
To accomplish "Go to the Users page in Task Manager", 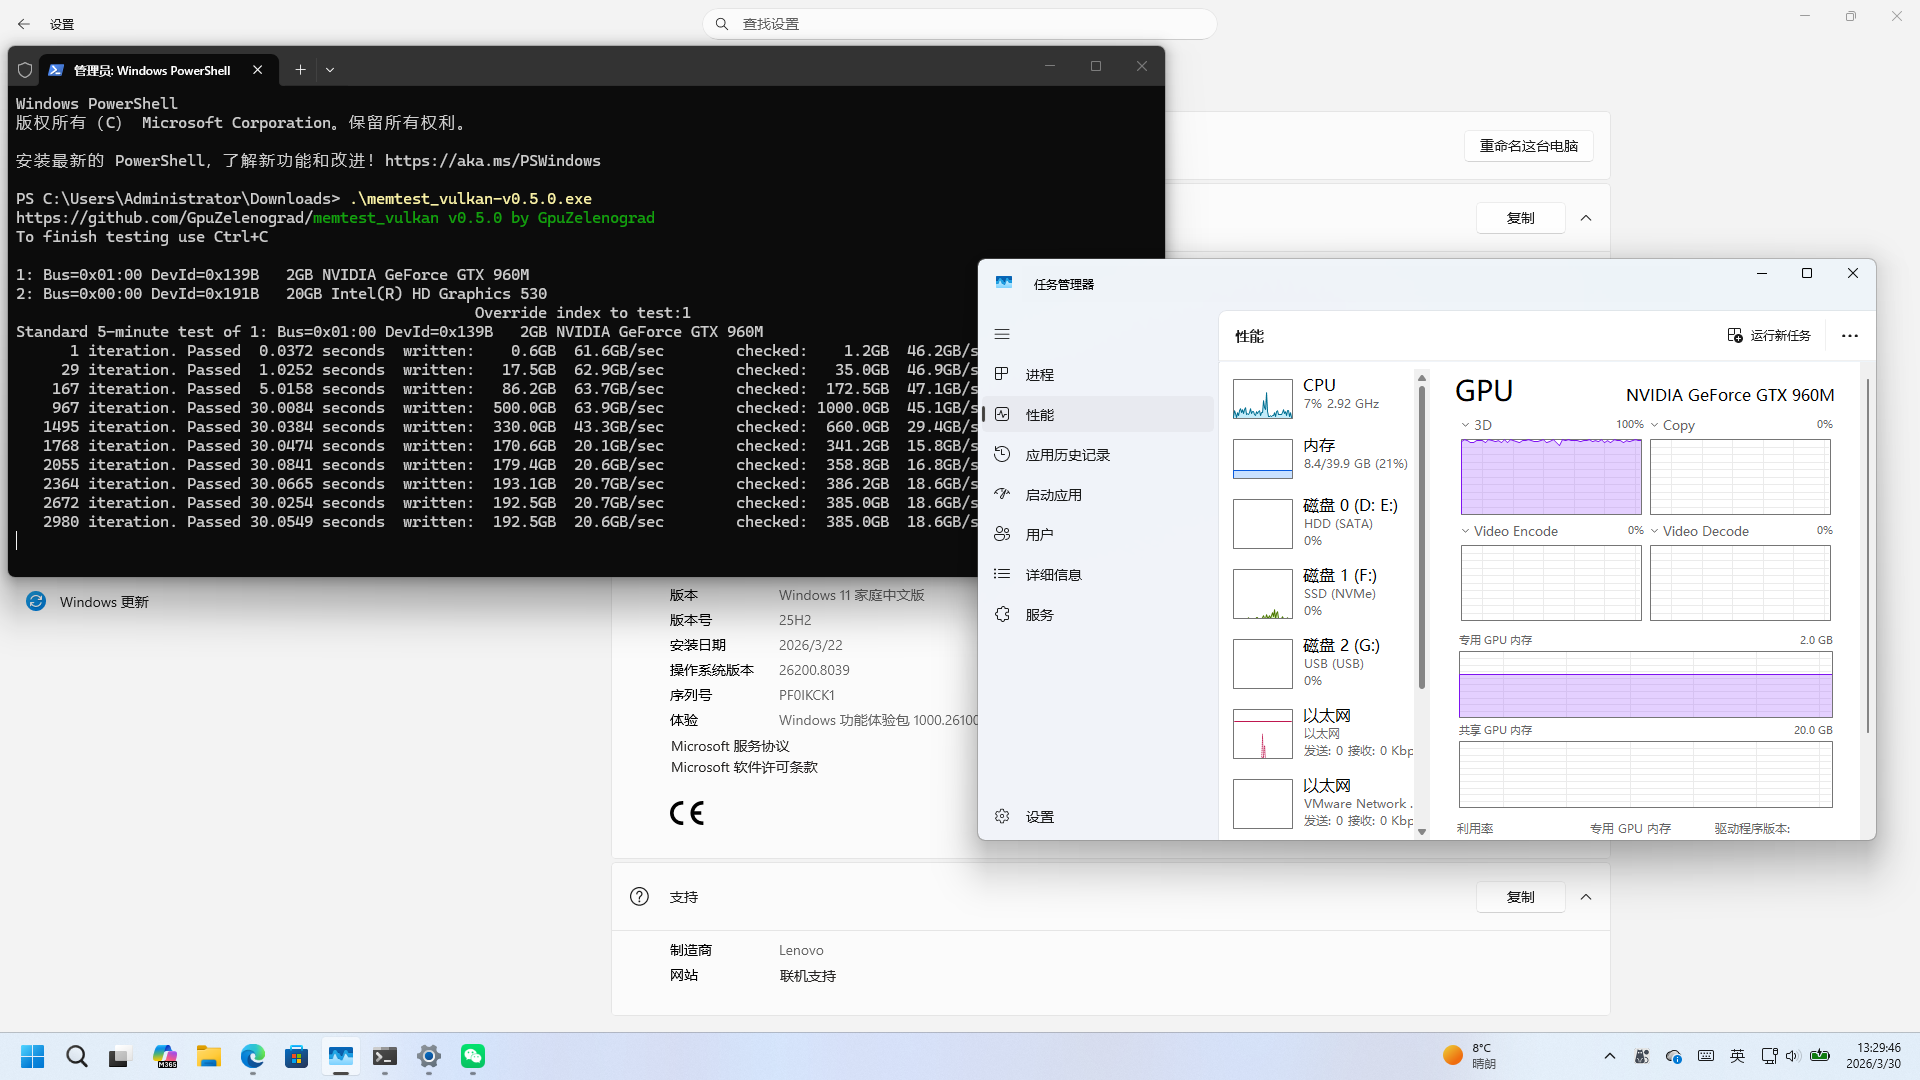I will pyautogui.click(x=1039, y=535).
